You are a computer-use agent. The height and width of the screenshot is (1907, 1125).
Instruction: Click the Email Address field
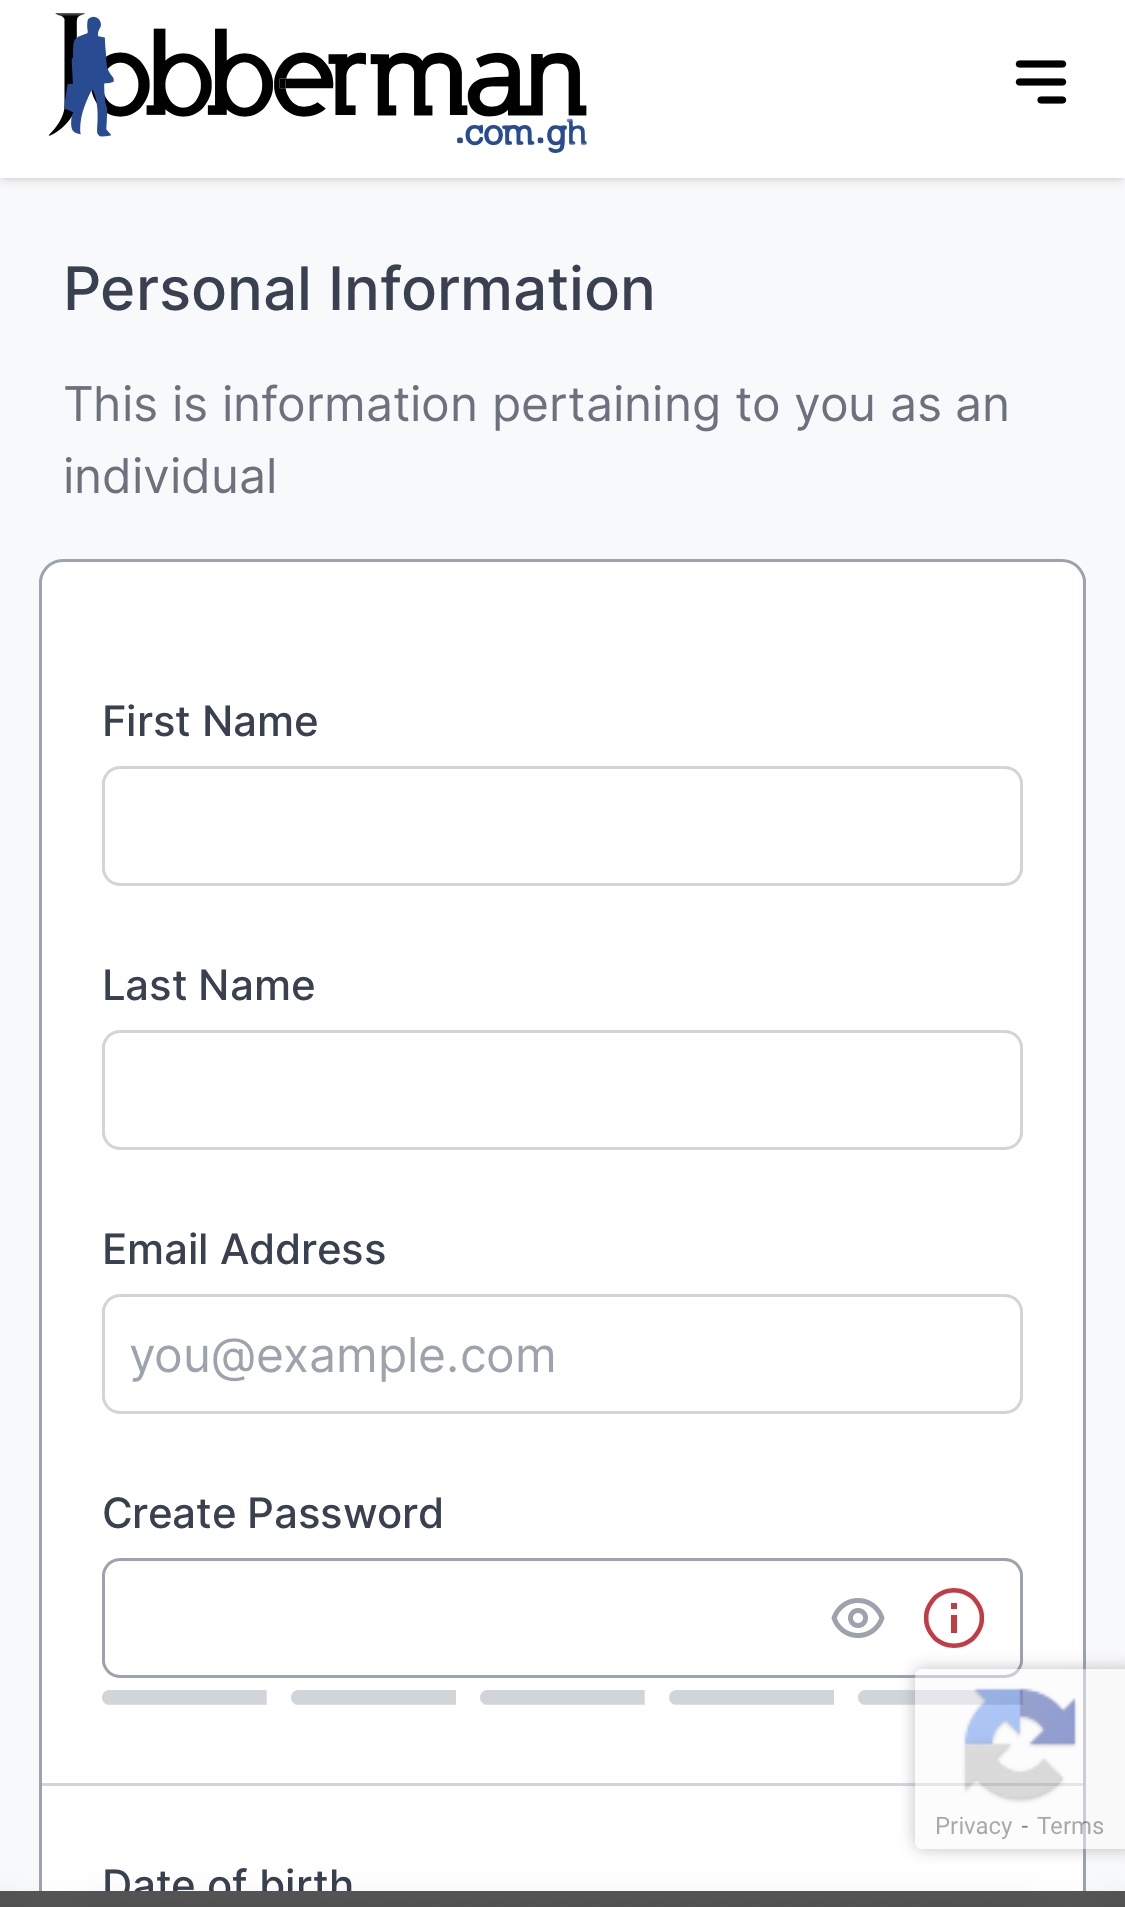point(562,1354)
